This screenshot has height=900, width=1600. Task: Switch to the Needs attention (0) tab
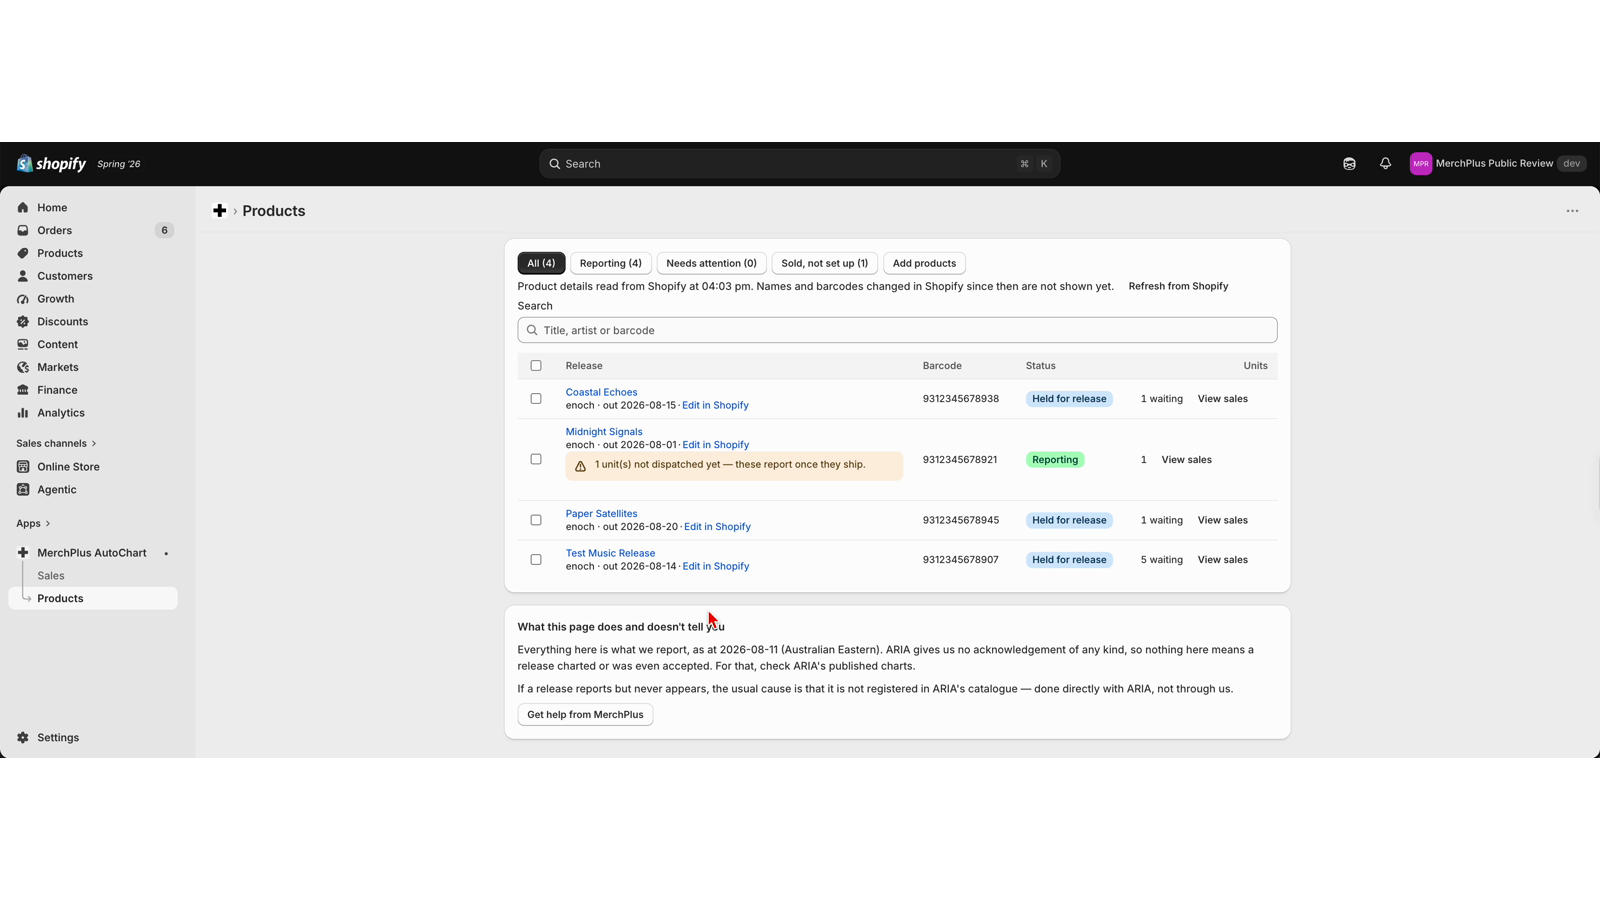coord(712,264)
